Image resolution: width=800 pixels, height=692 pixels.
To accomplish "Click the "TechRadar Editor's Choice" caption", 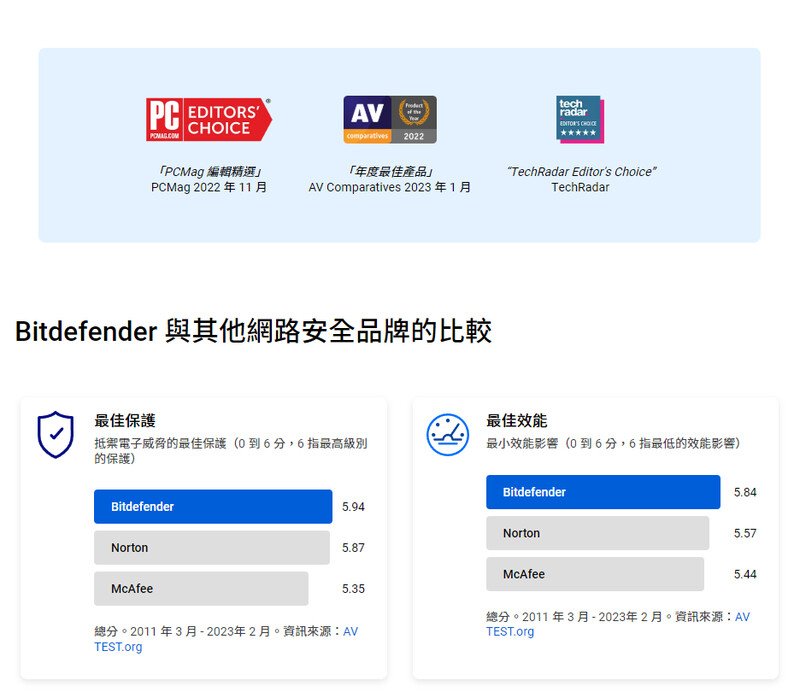I will (580, 172).
